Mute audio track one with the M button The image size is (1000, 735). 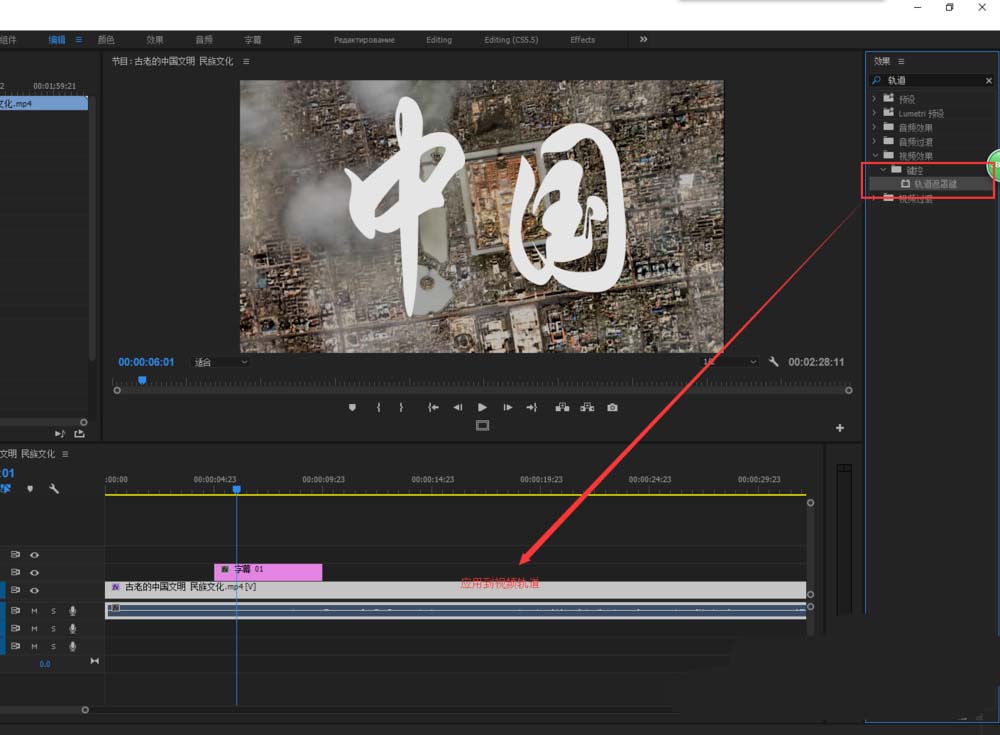pos(33,610)
